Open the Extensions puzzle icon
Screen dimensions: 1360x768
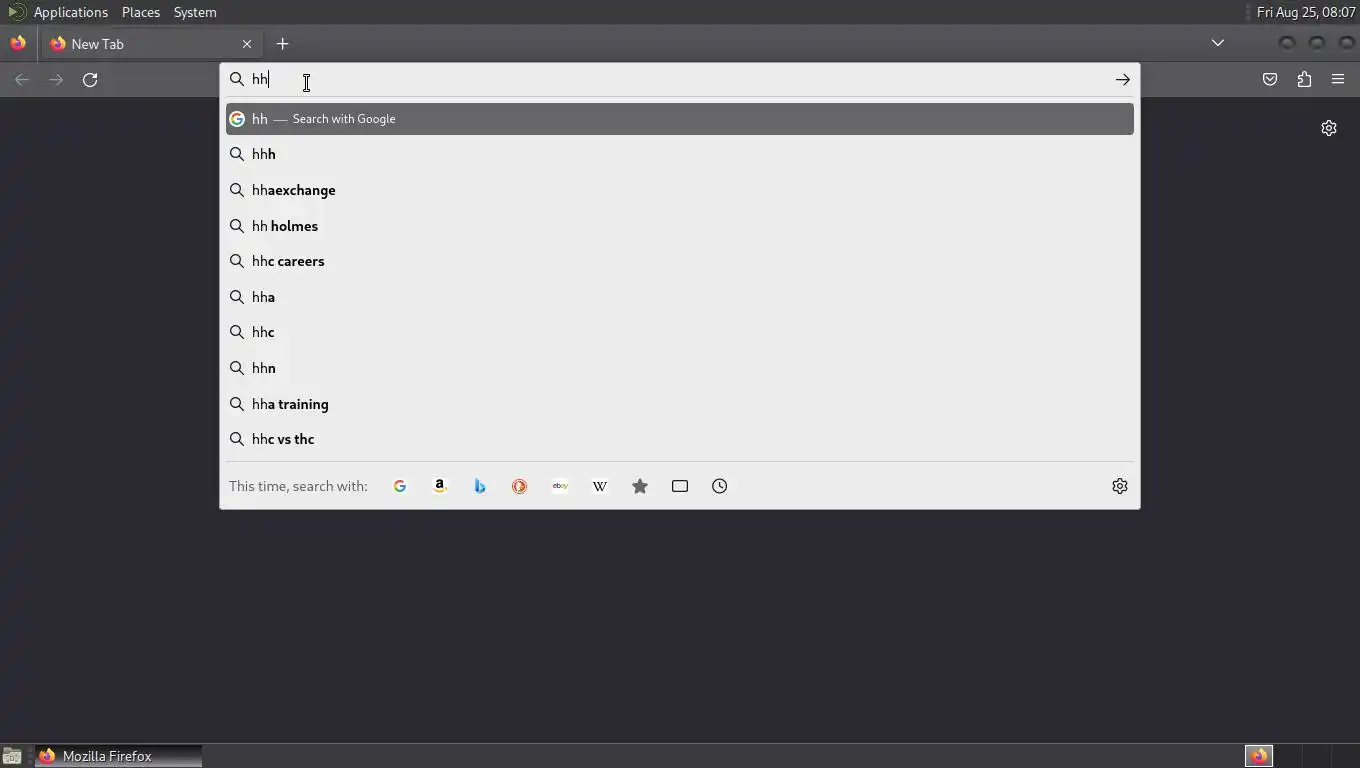click(x=1304, y=80)
